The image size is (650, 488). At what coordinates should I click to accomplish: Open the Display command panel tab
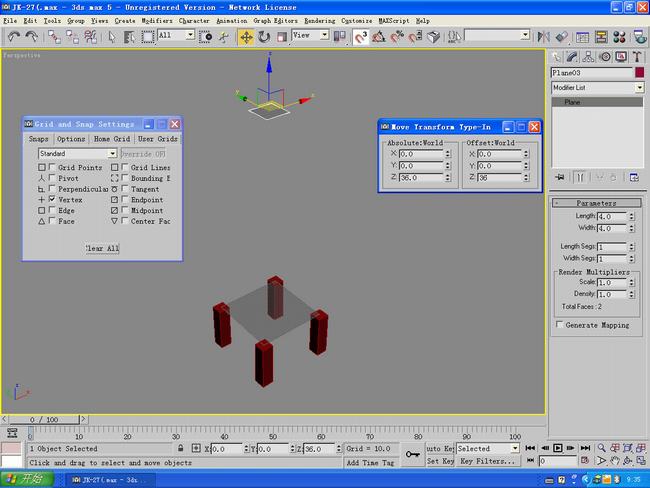(x=621, y=57)
